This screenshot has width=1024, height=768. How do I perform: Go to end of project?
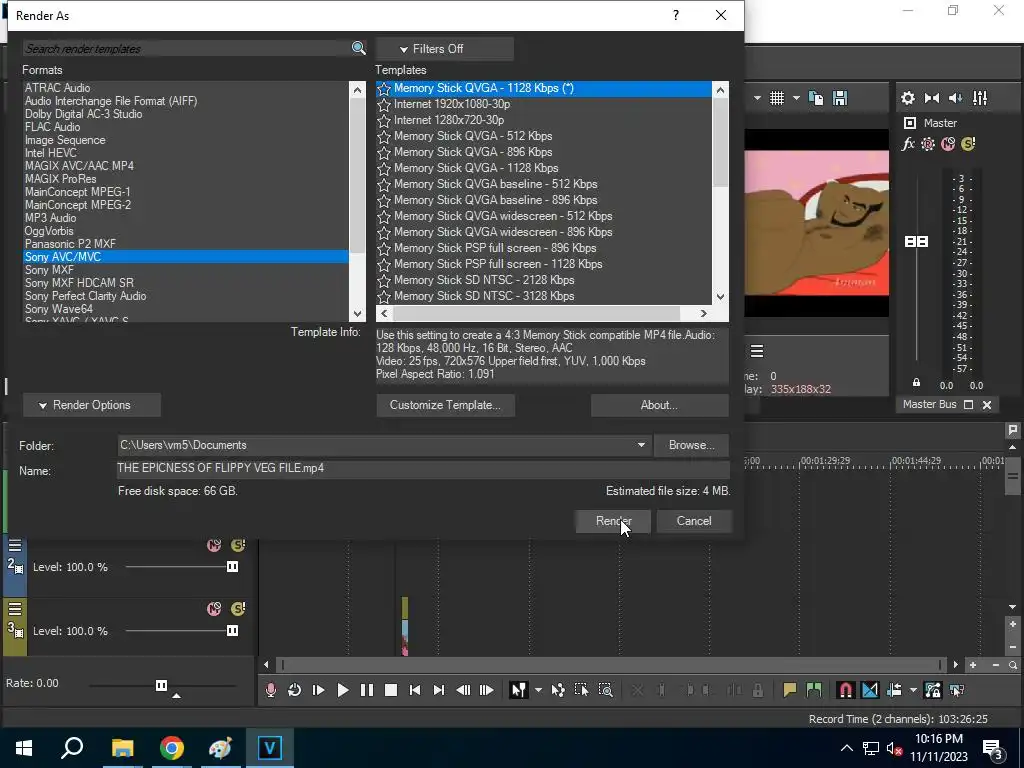click(439, 690)
